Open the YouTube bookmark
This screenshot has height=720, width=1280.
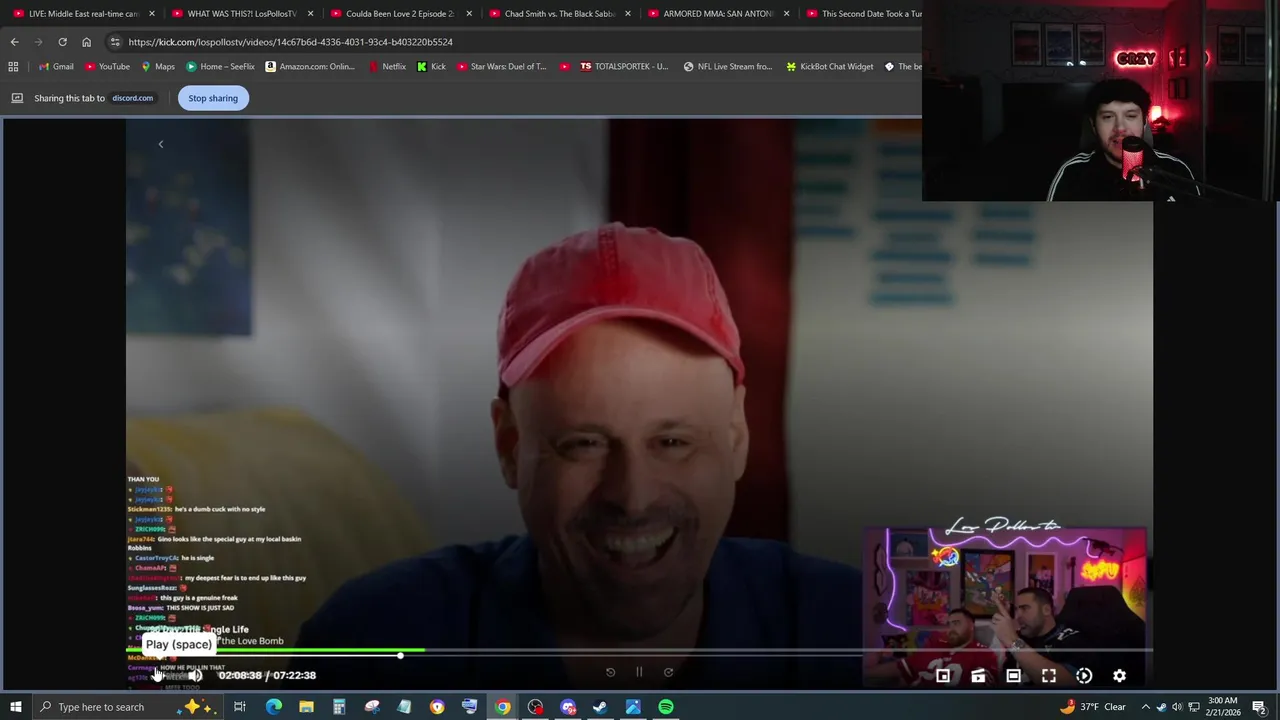pos(107,67)
